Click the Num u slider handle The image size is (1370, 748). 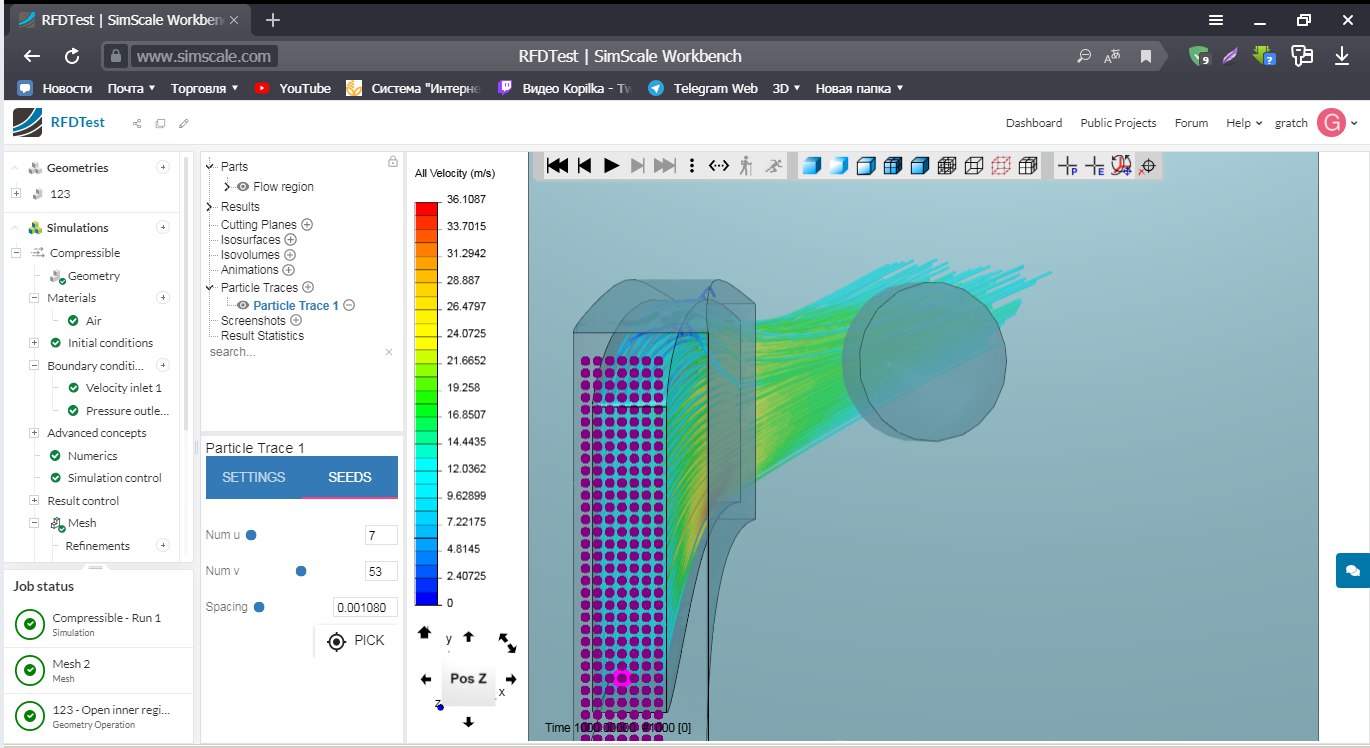[x=251, y=536]
